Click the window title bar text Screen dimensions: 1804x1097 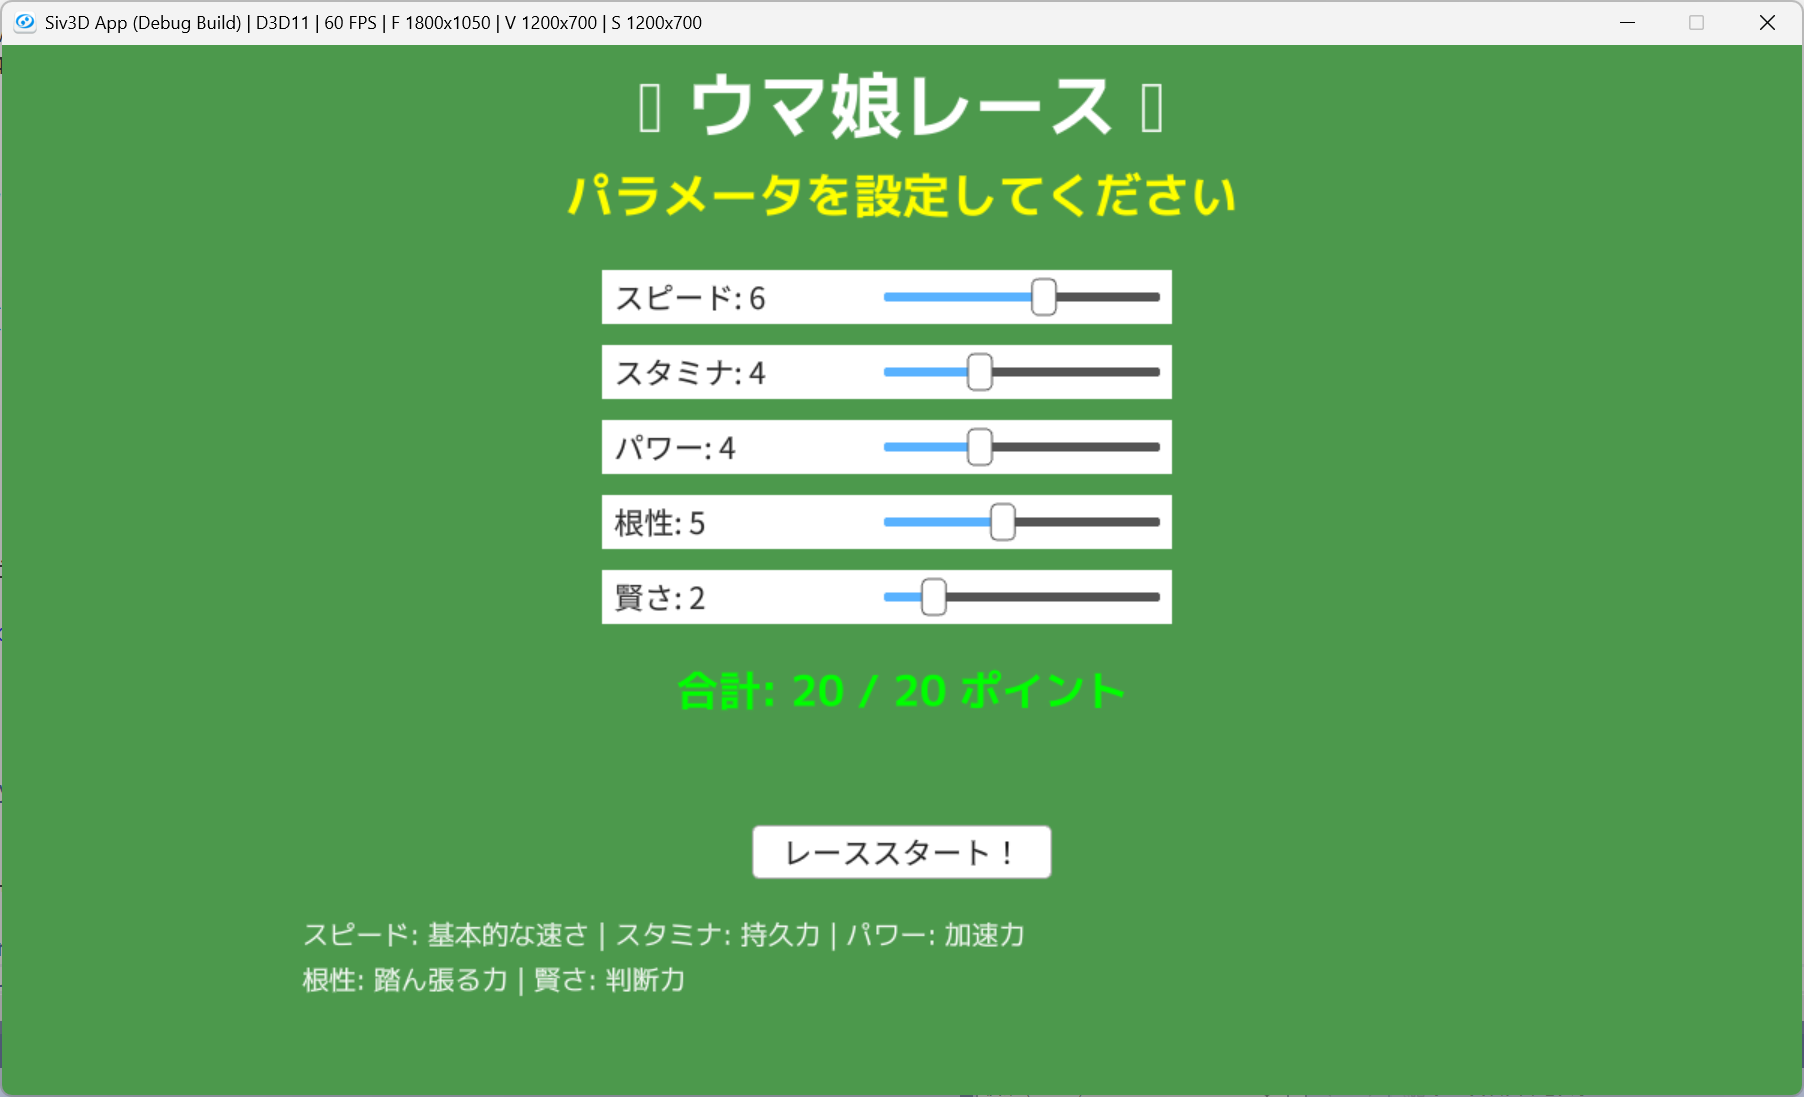pyautogui.click(x=373, y=22)
